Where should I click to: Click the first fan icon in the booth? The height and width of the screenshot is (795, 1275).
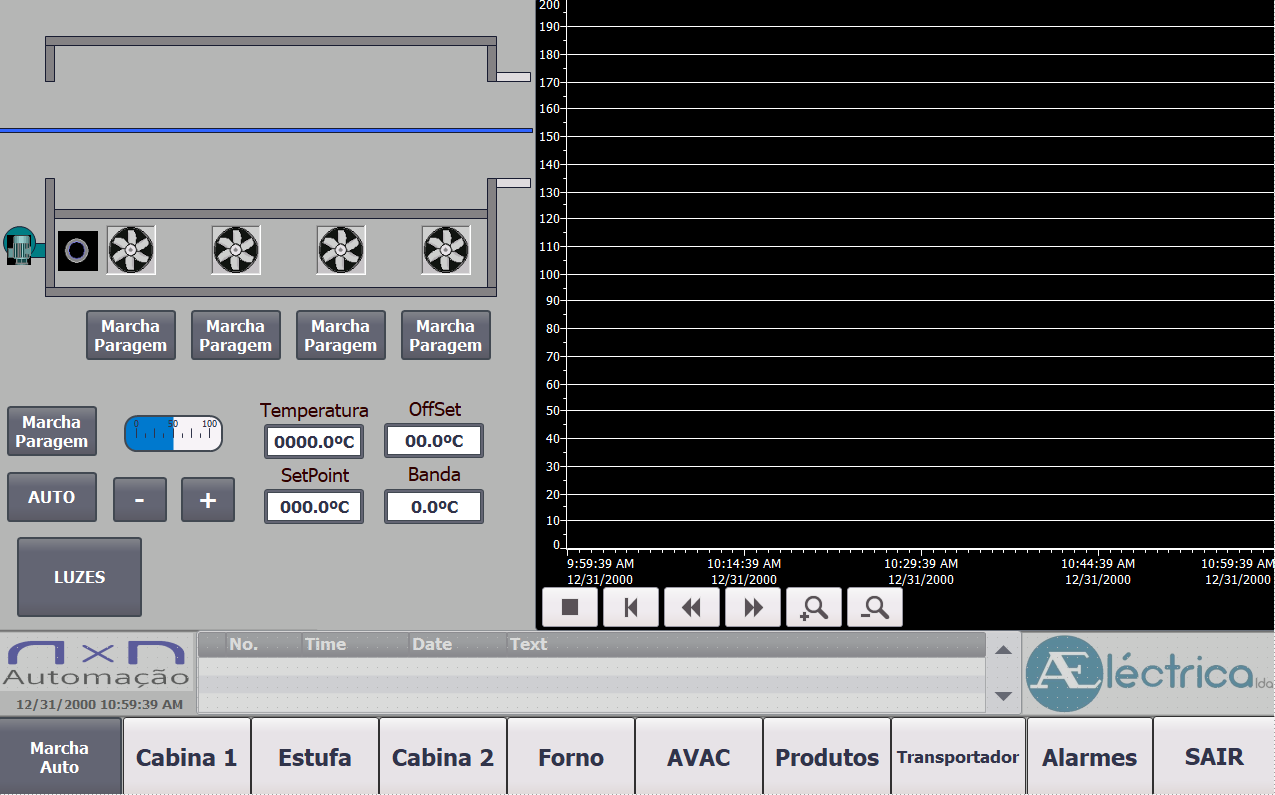[x=131, y=250]
